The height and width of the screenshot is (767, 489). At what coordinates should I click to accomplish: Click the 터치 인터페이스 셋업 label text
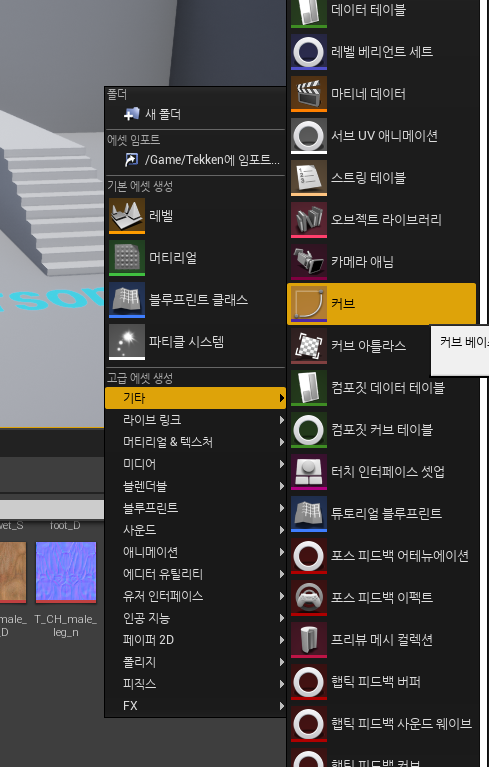pos(388,472)
